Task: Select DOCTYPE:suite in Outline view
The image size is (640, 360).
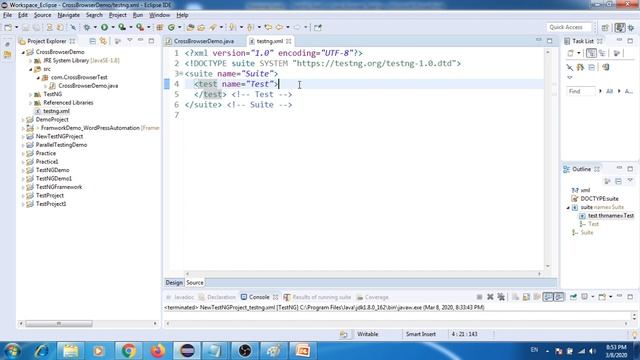Action: tap(599, 199)
